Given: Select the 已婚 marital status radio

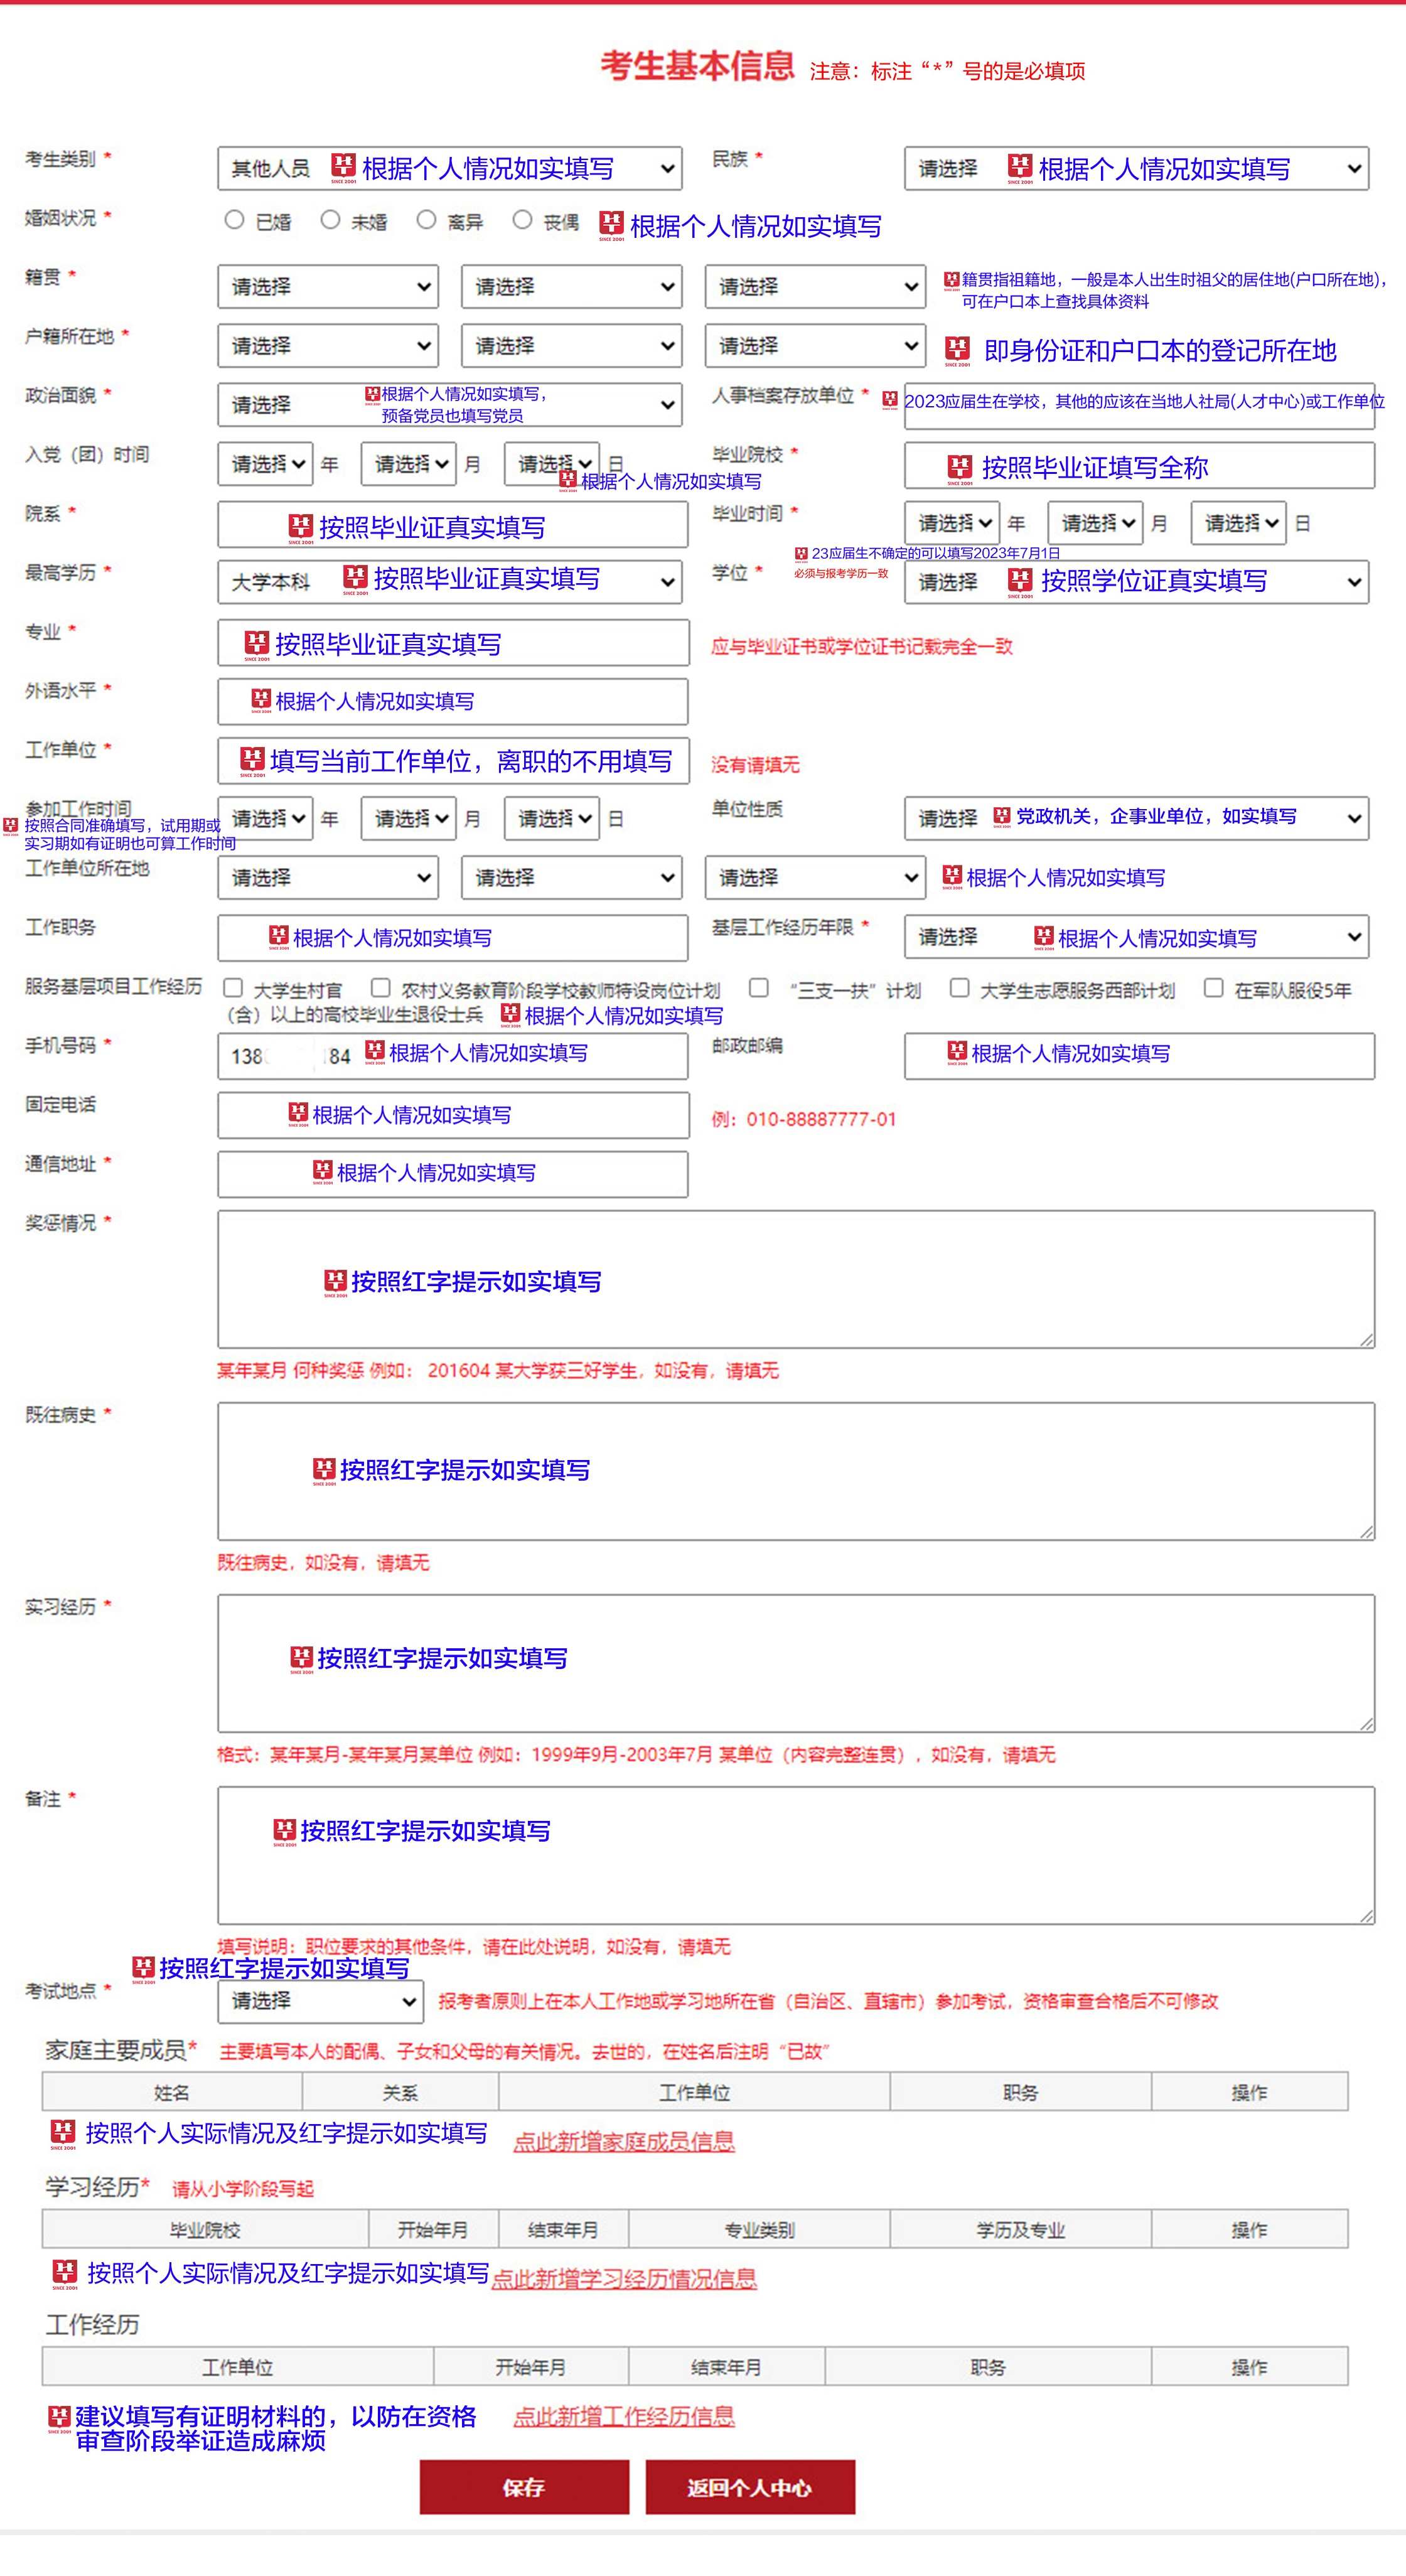Looking at the screenshot, I should [234, 219].
